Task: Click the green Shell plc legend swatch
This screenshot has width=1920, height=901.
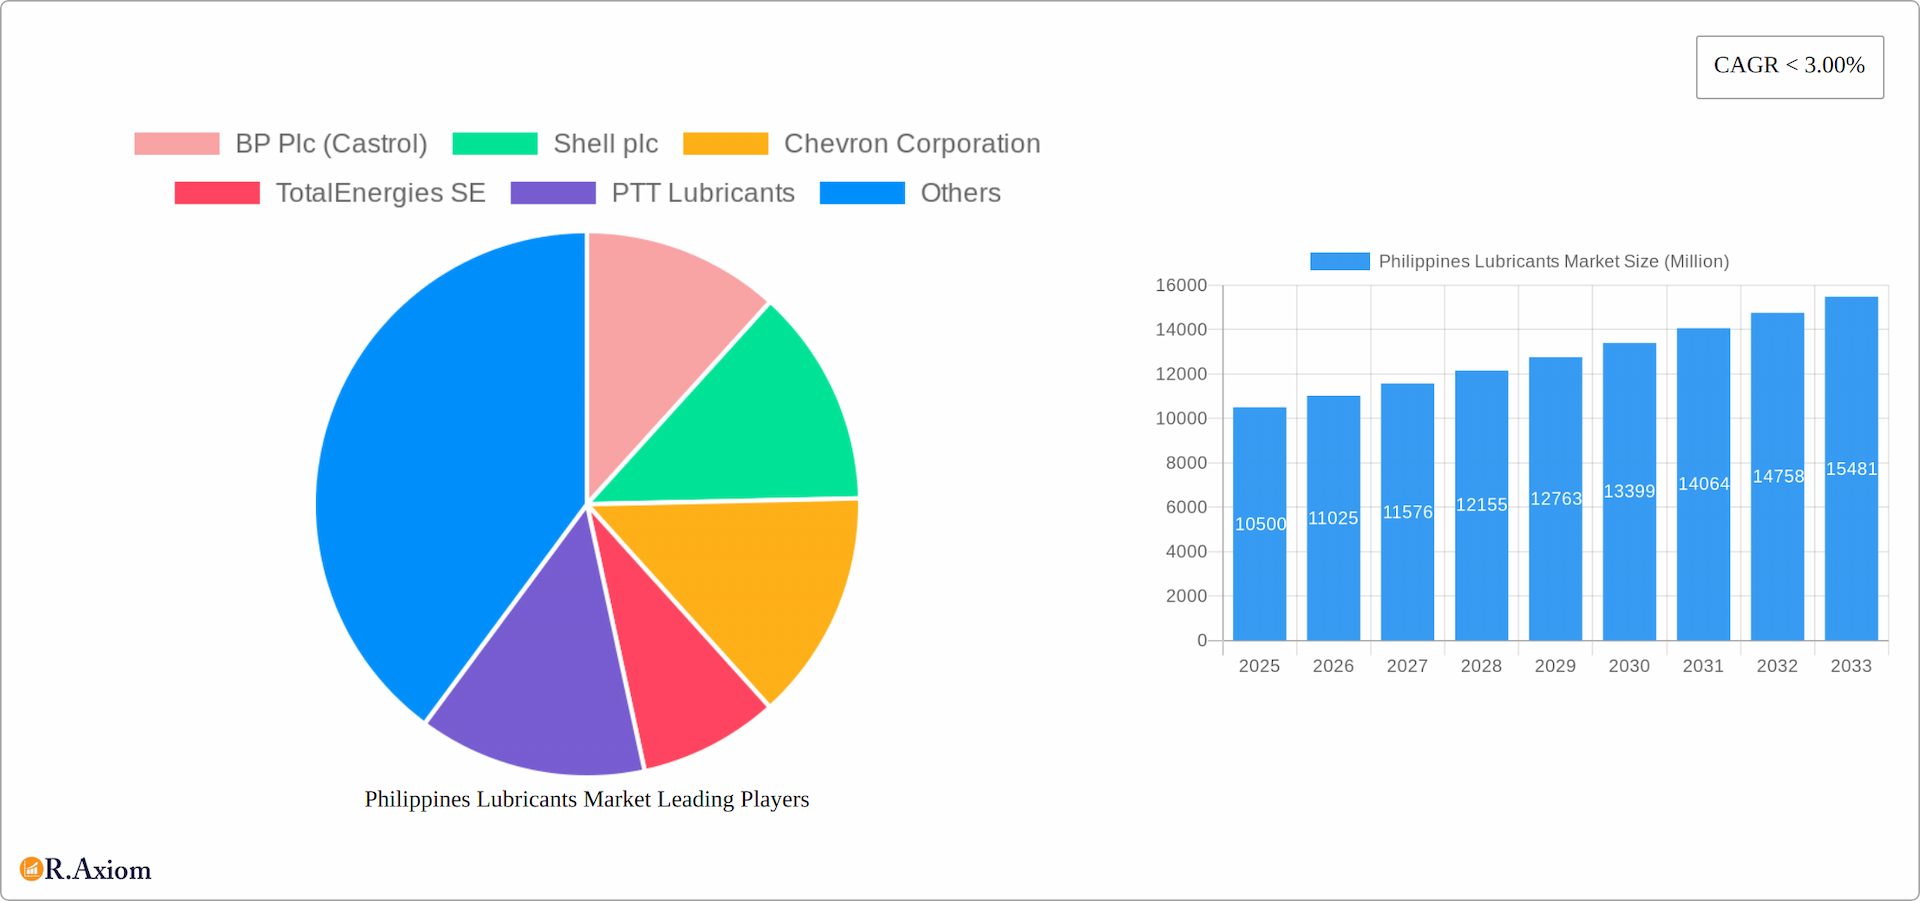Action: click(496, 143)
